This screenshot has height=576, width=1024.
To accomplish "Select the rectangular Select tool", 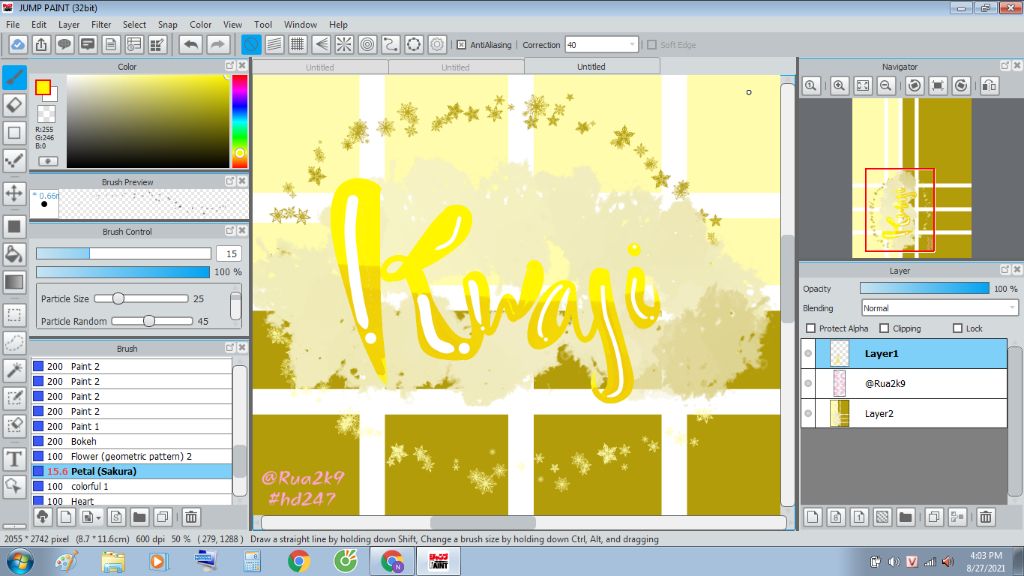I will pyautogui.click(x=14, y=315).
